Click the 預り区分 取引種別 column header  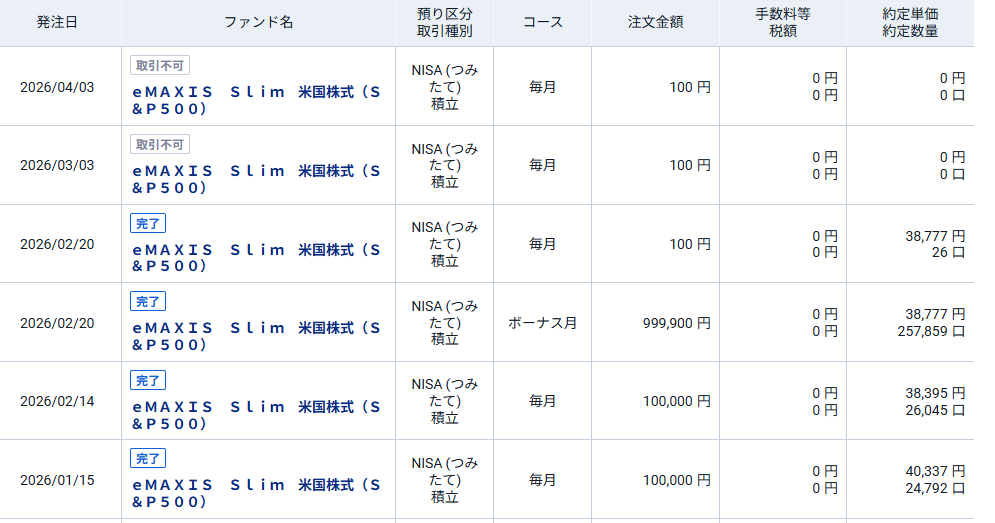[444, 22]
